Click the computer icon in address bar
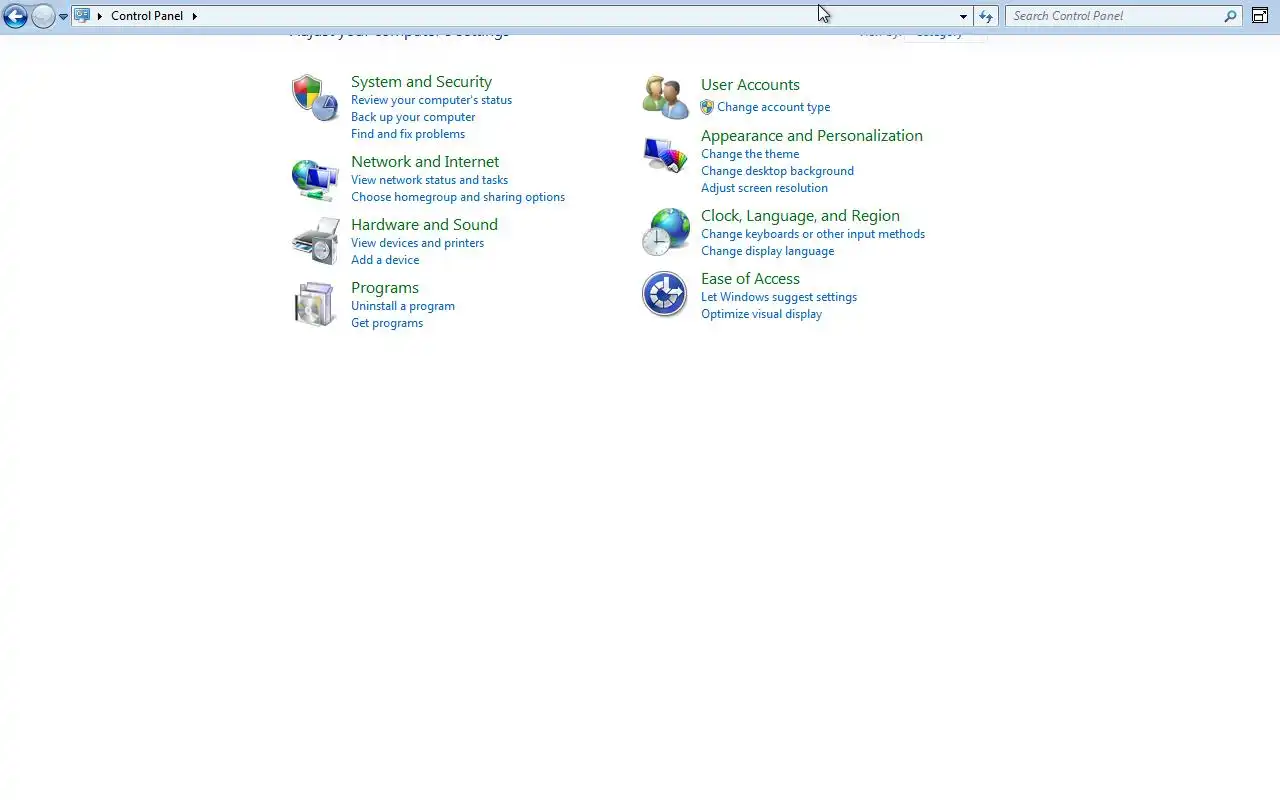Viewport: 1280px width, 800px height. click(x=82, y=16)
